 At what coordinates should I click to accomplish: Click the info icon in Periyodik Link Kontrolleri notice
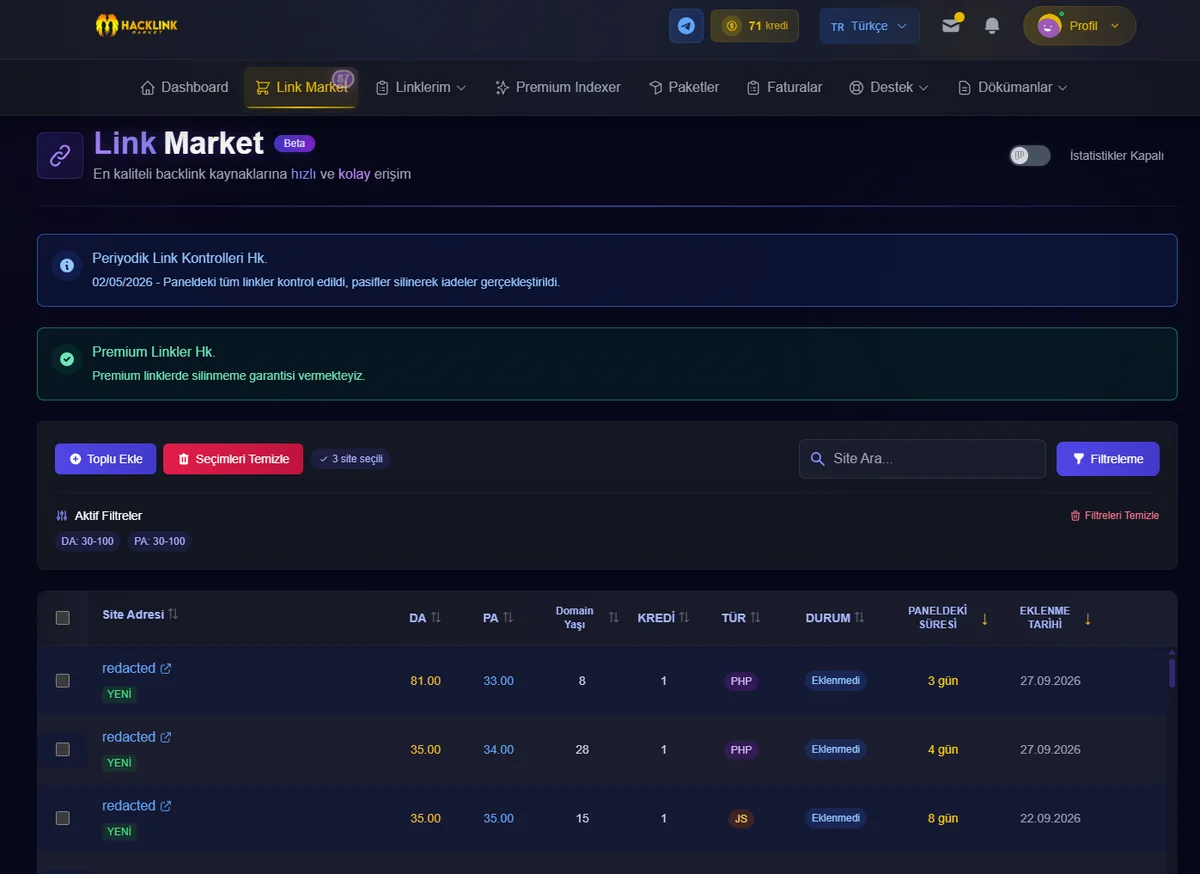coord(67,266)
